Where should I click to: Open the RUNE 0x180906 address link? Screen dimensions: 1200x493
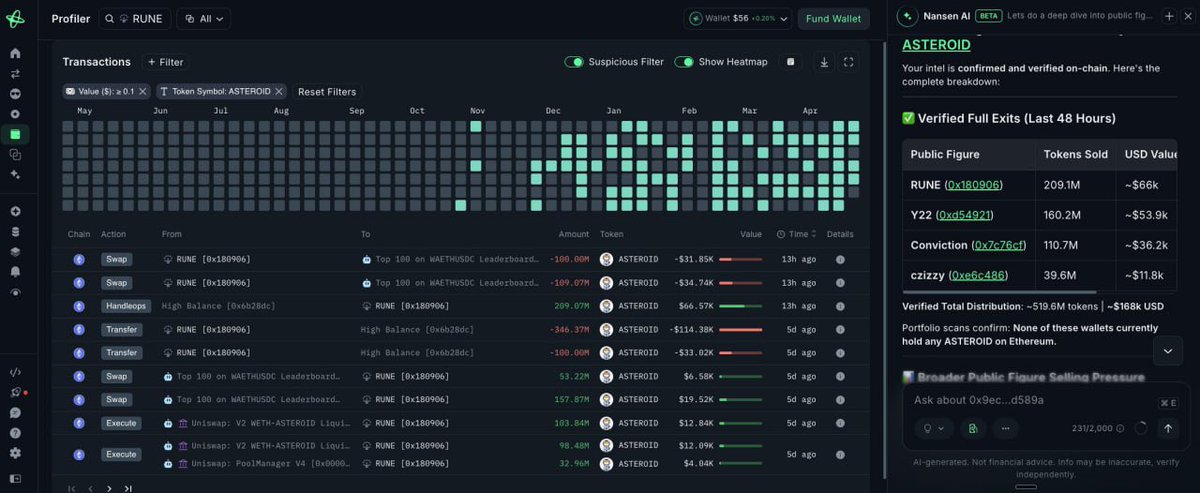pos(974,185)
